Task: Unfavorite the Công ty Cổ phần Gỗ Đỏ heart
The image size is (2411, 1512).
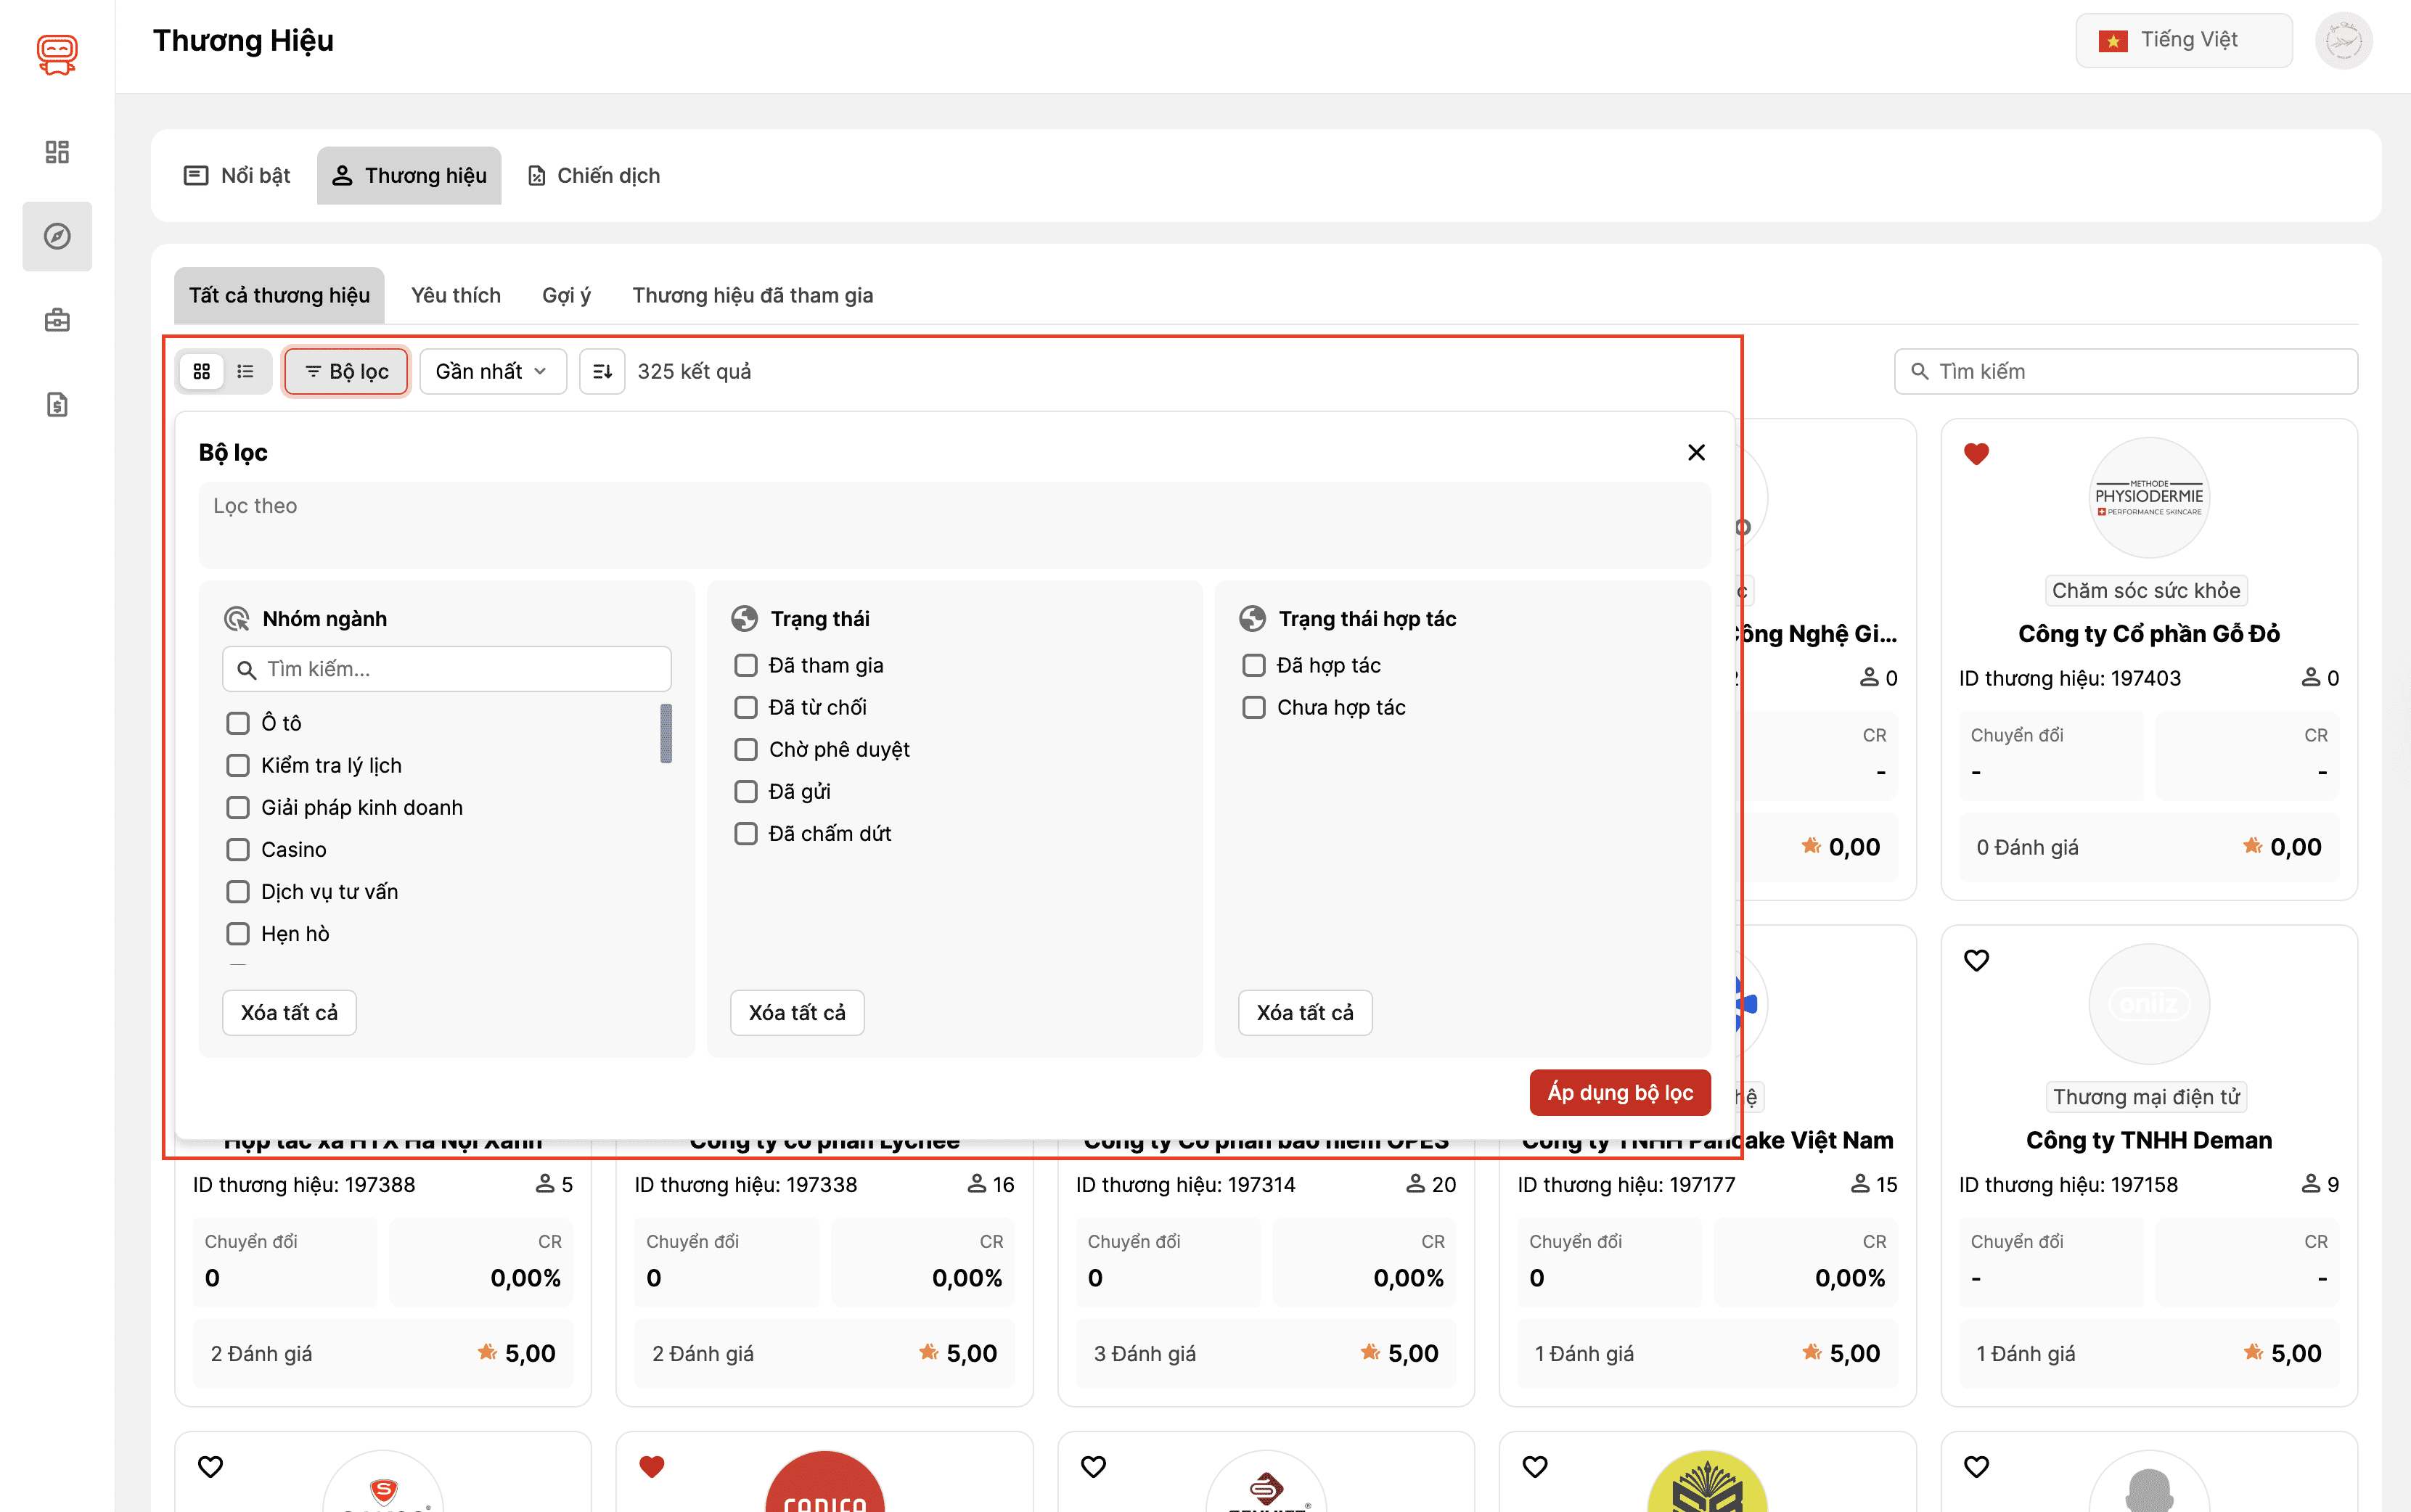Action: pyautogui.click(x=1976, y=454)
